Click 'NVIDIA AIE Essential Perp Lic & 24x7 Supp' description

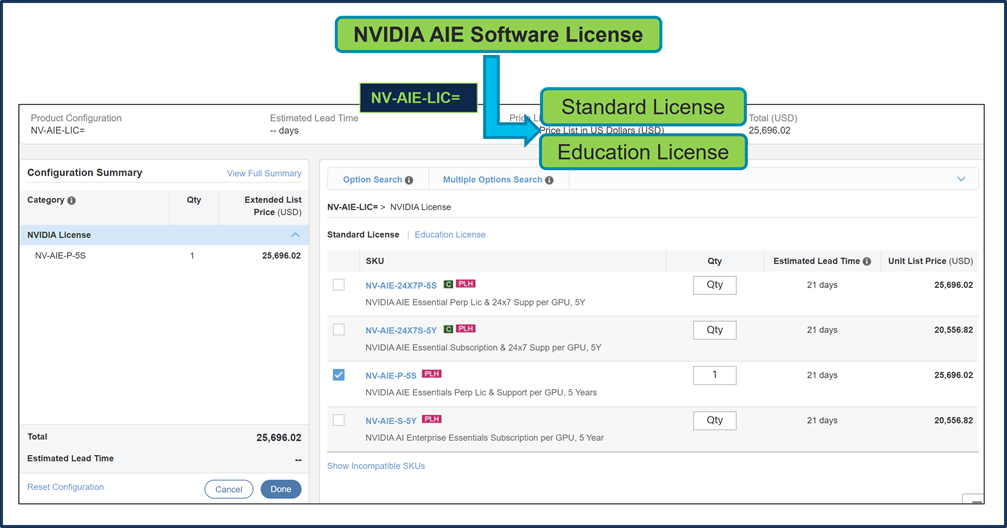click(475, 302)
